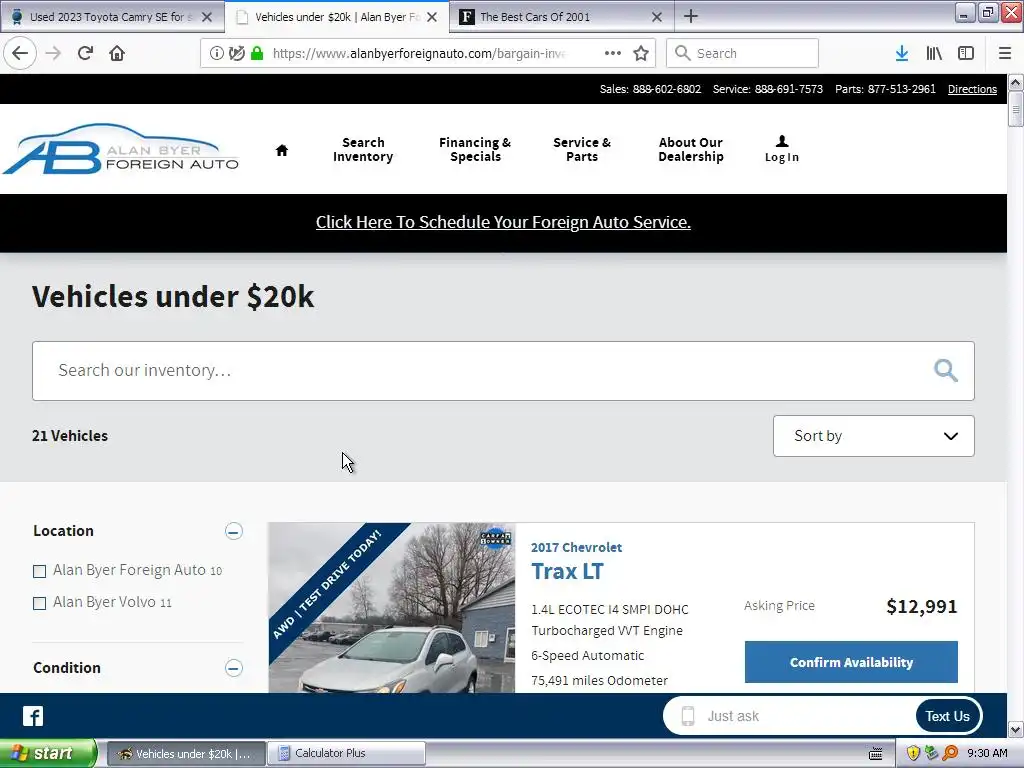Open the library bookshelf icon

coord(934,54)
